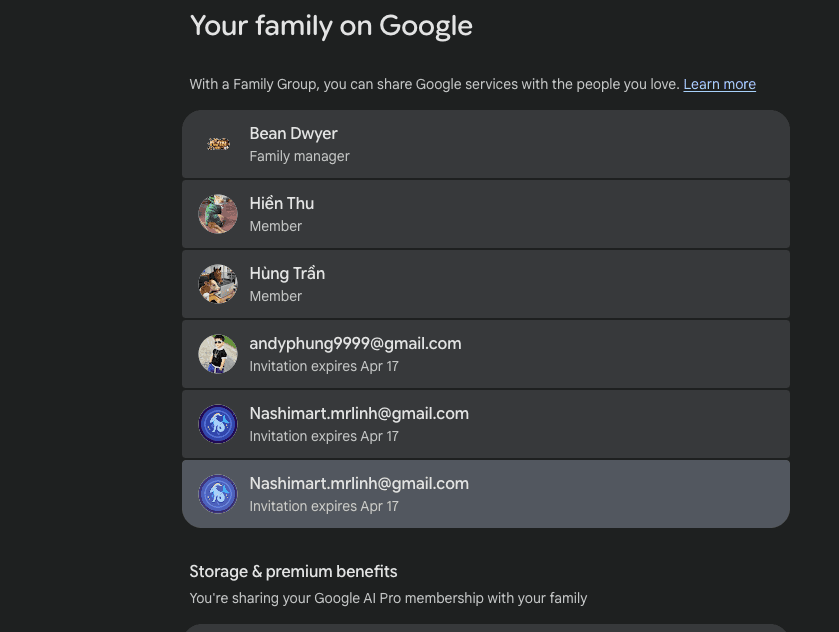Click the invitation expiry text under andyphung9999
The width and height of the screenshot is (839, 632).
[324, 366]
